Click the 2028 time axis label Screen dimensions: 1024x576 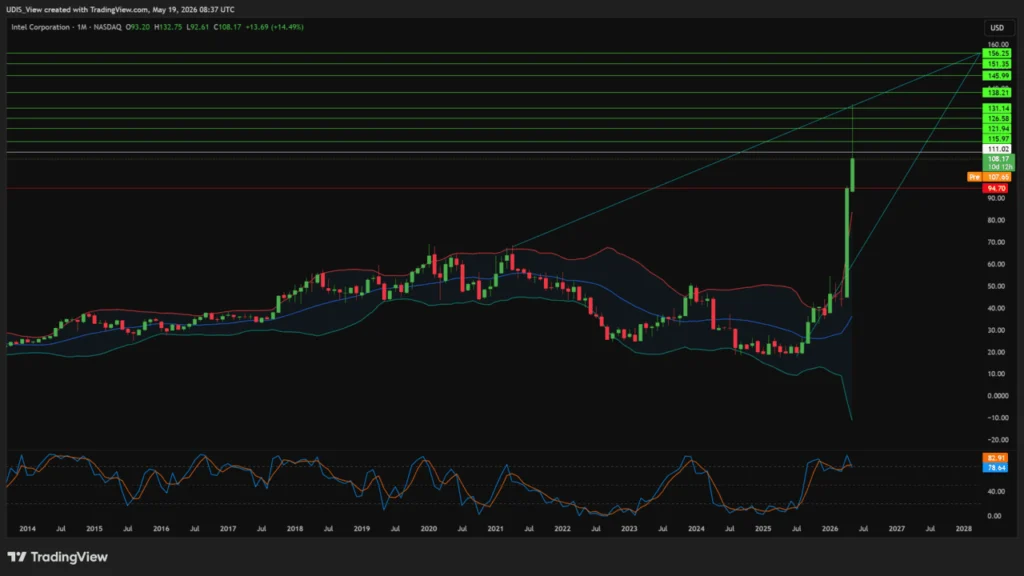click(963, 528)
